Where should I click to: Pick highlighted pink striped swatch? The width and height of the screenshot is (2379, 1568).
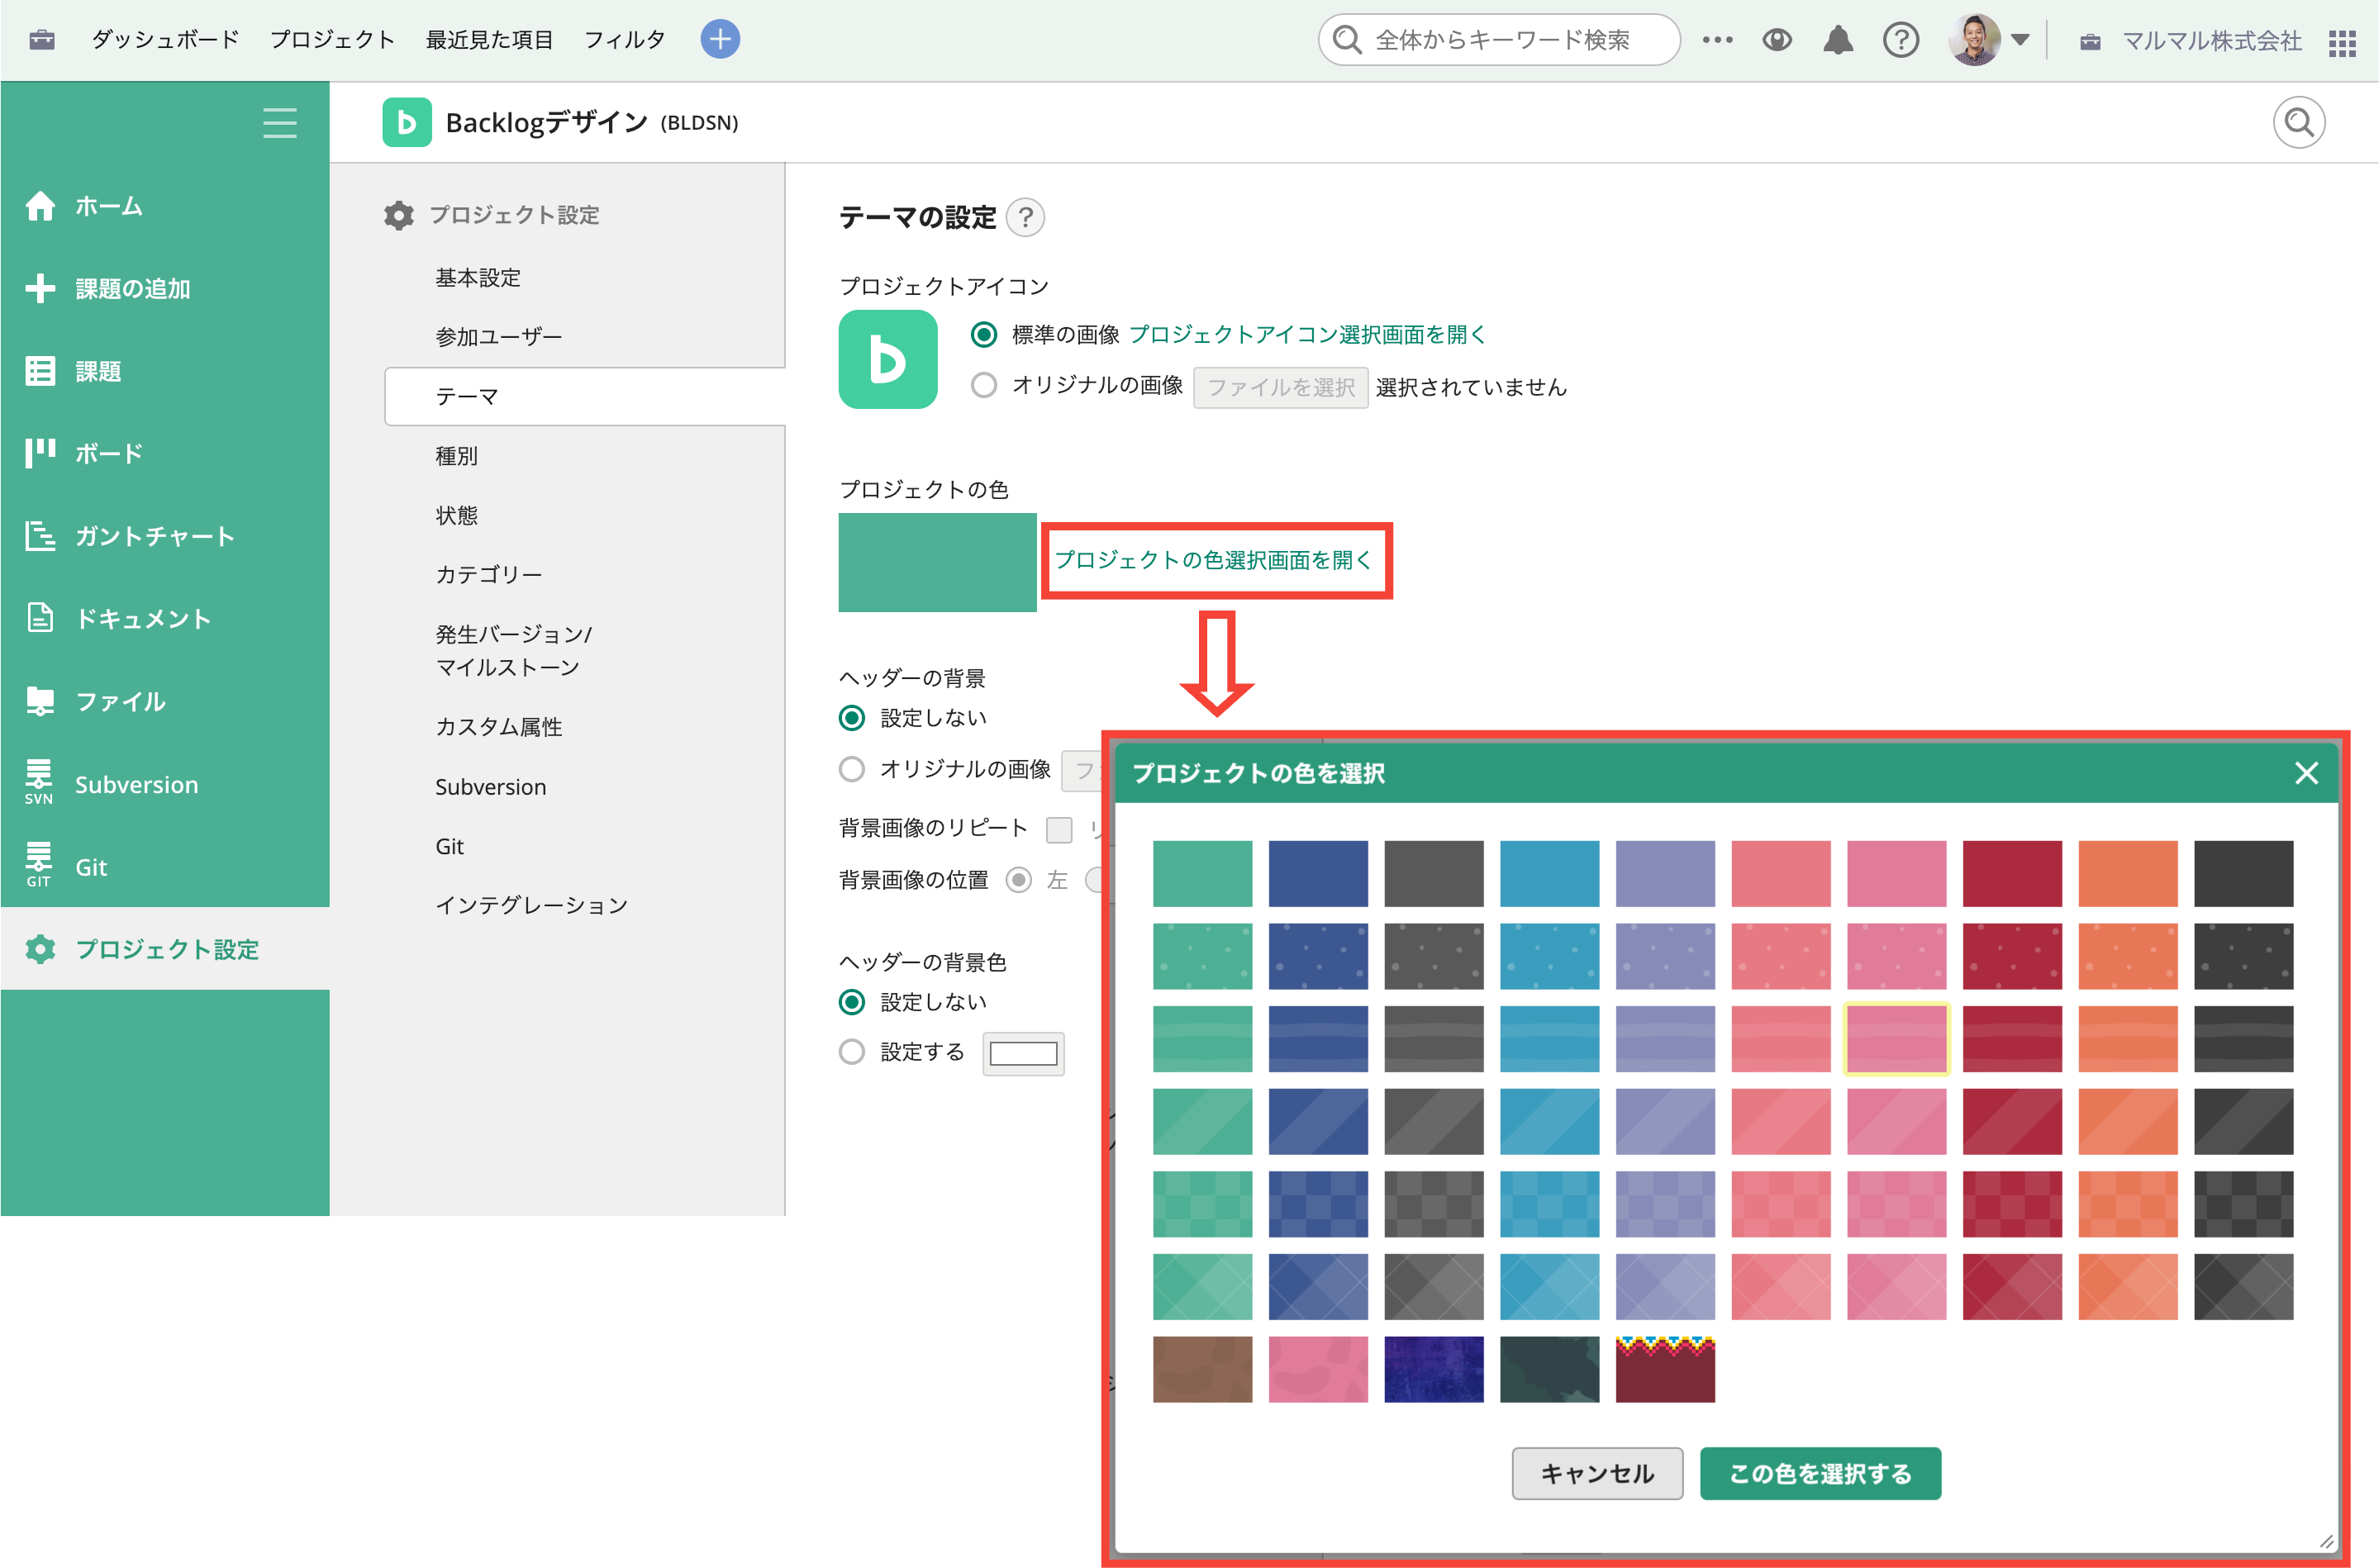pyautogui.click(x=1896, y=1038)
